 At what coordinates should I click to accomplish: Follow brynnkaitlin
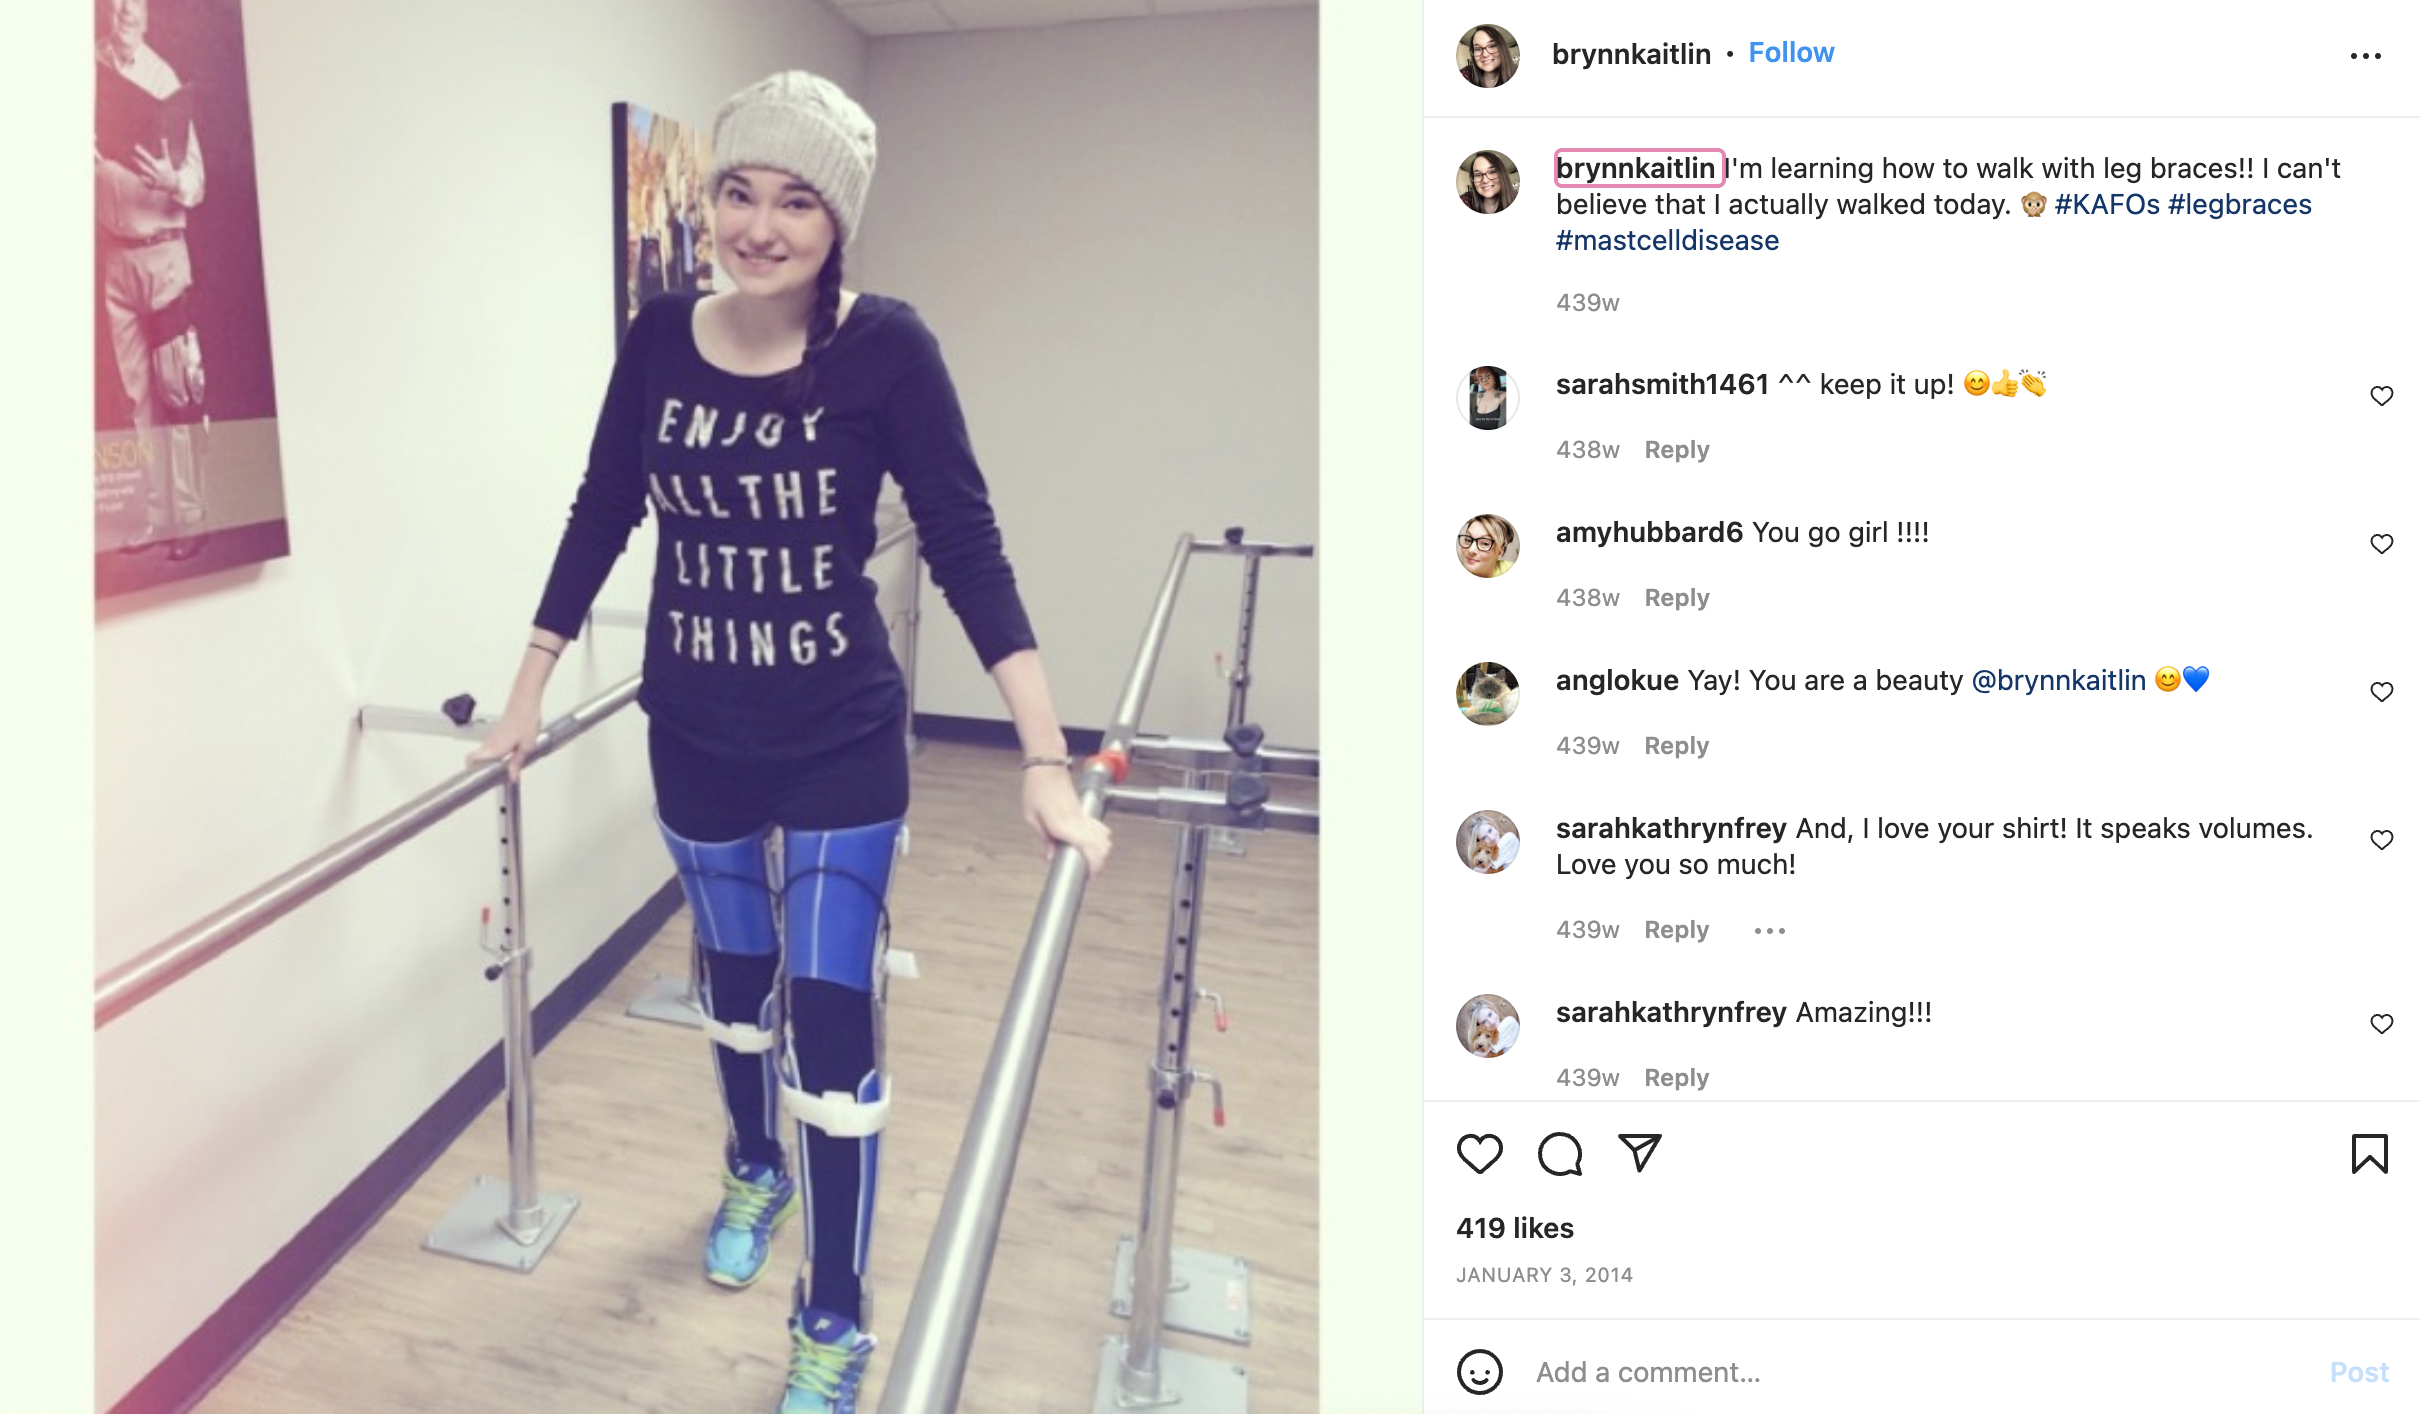click(x=1791, y=53)
